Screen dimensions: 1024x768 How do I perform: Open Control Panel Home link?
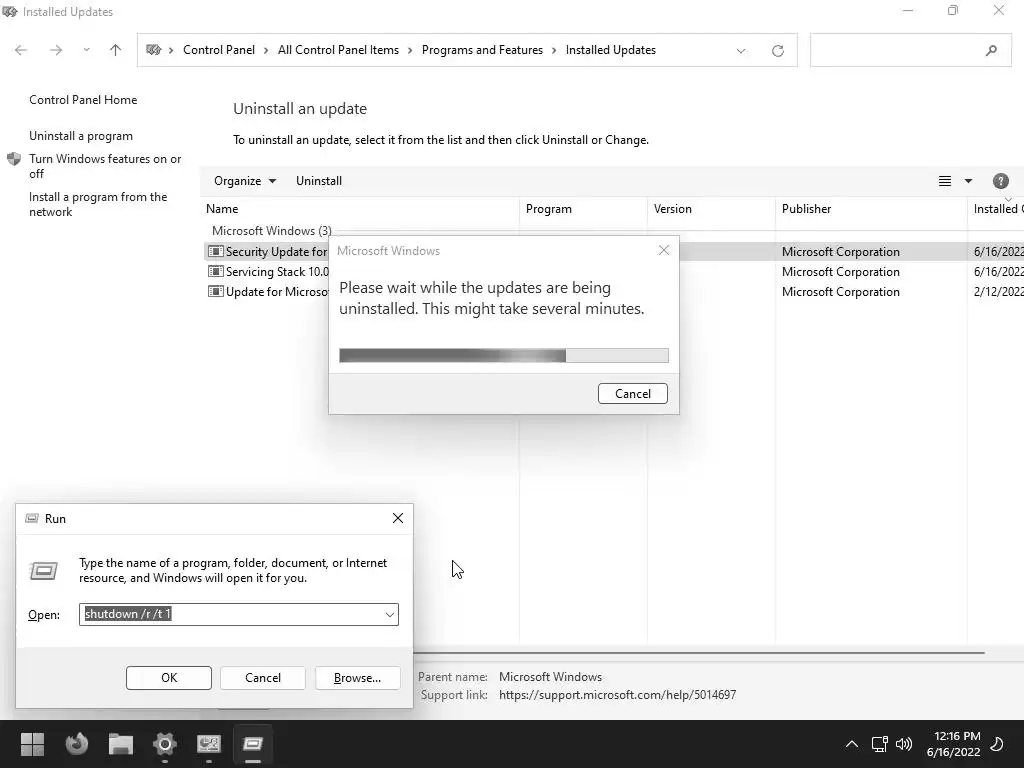pos(83,100)
